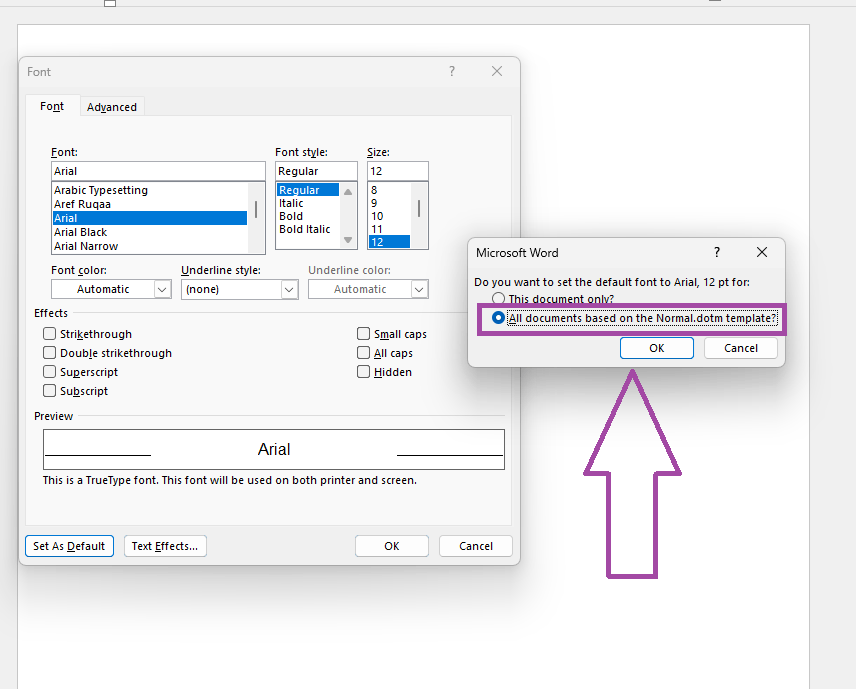Switch to the Advanced tab
Viewport: 856px width, 689px height.
click(x=112, y=107)
